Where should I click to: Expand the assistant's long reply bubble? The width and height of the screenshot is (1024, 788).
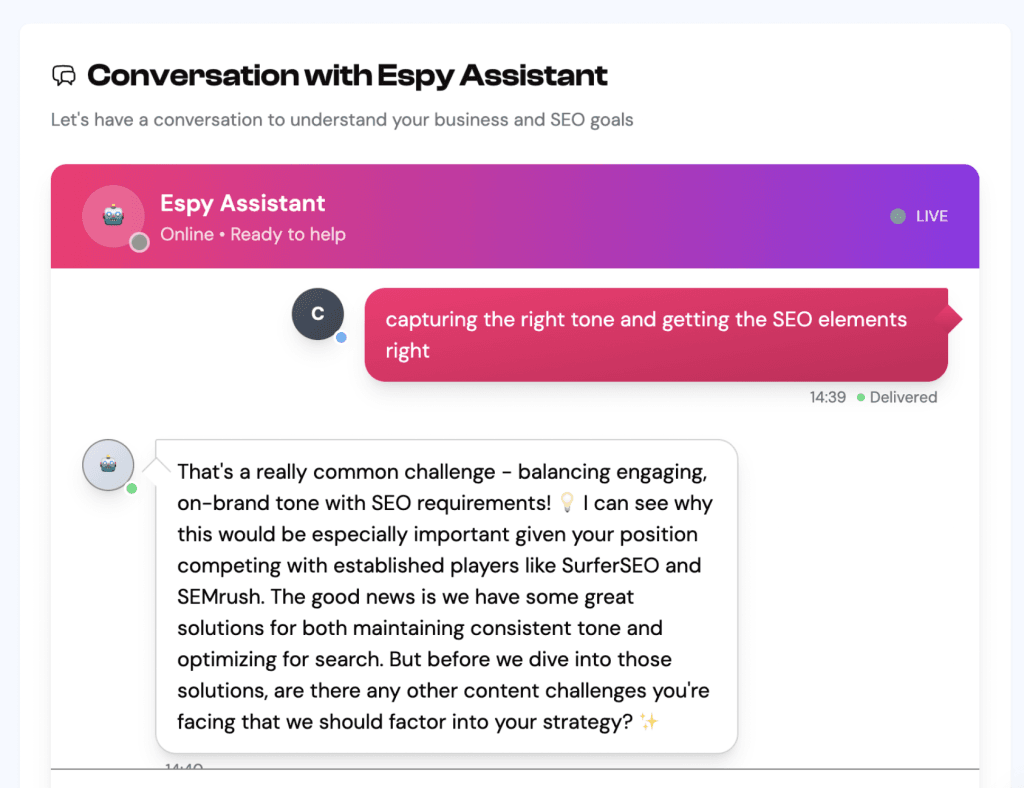click(445, 595)
